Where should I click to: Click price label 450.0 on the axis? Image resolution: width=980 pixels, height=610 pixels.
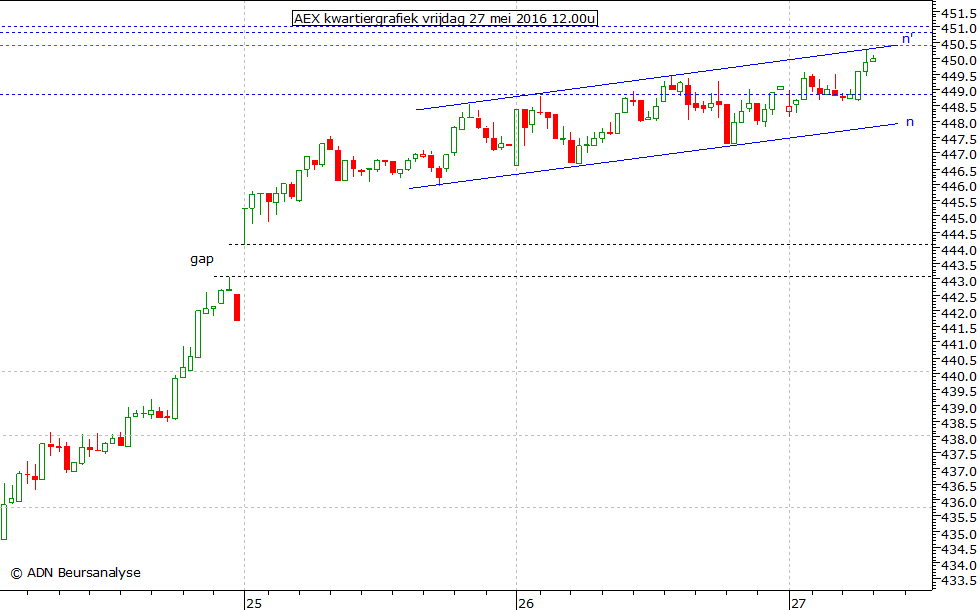959,61
